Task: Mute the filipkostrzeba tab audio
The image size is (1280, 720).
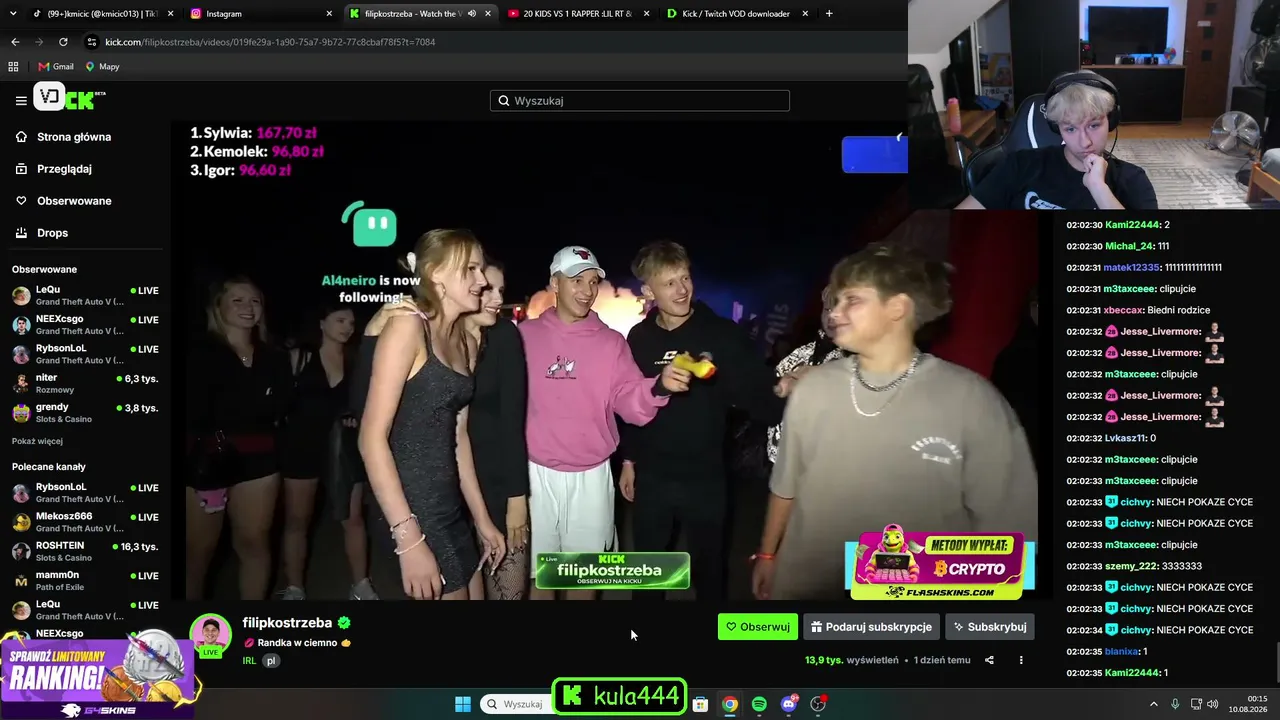Action: click(472, 14)
